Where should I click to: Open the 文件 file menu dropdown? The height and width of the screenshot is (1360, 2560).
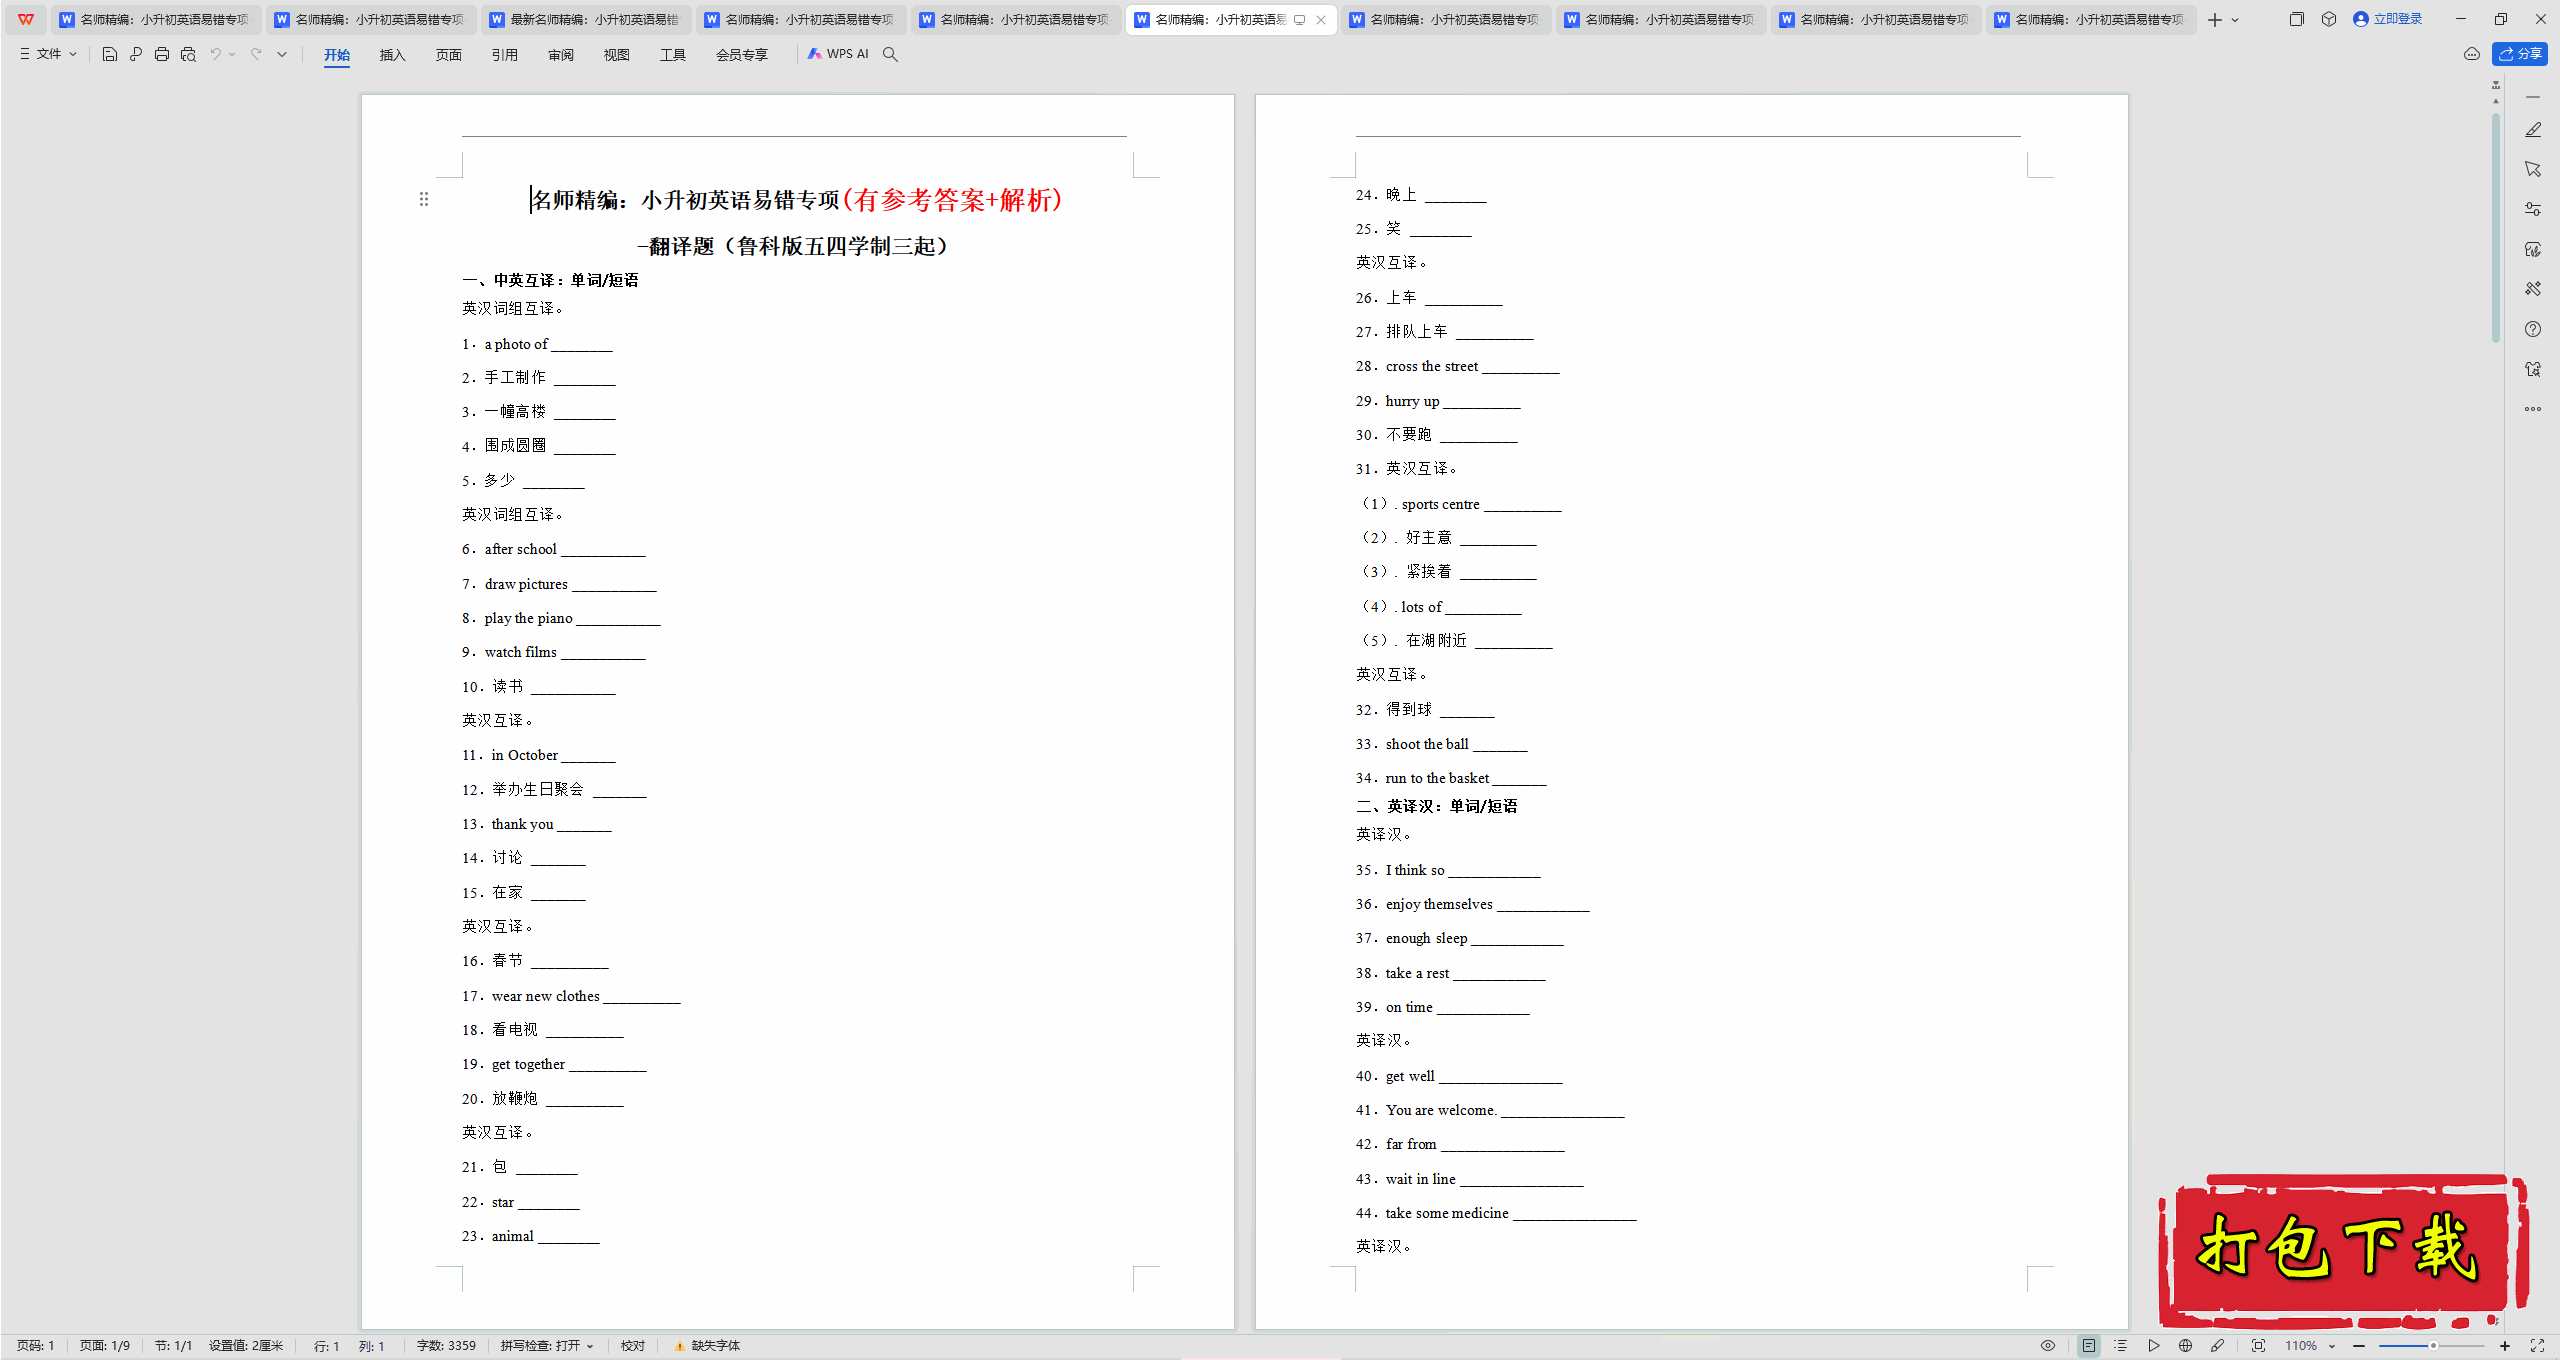(48, 54)
